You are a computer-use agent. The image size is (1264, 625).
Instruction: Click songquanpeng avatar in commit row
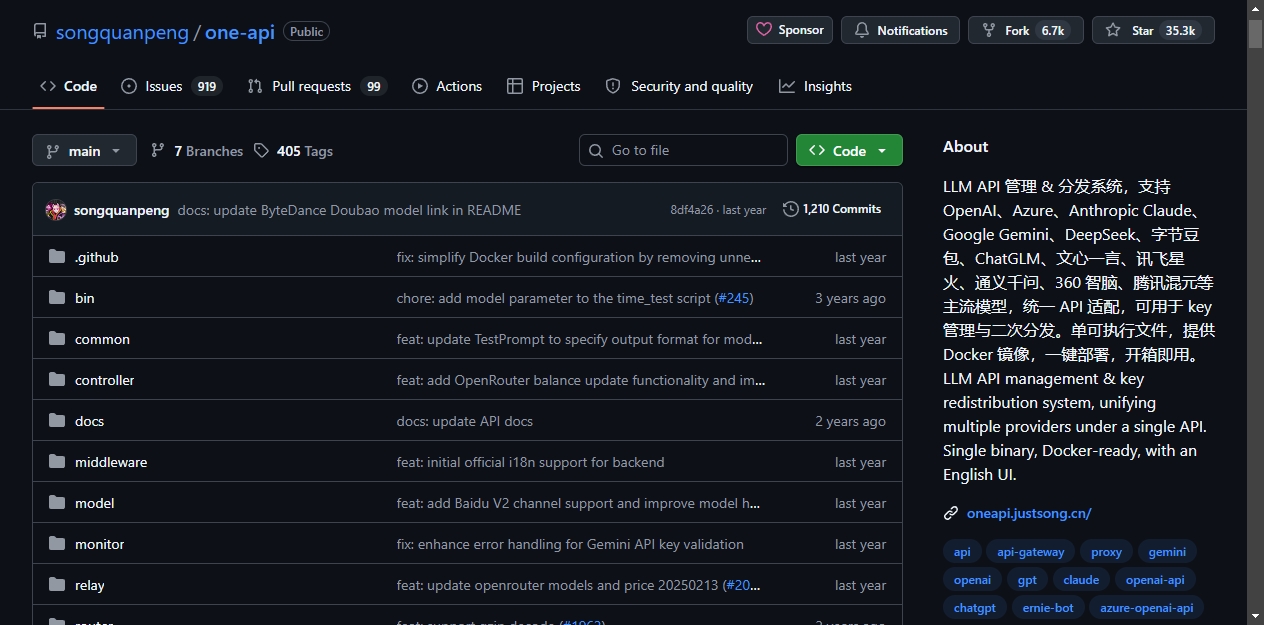tap(56, 210)
